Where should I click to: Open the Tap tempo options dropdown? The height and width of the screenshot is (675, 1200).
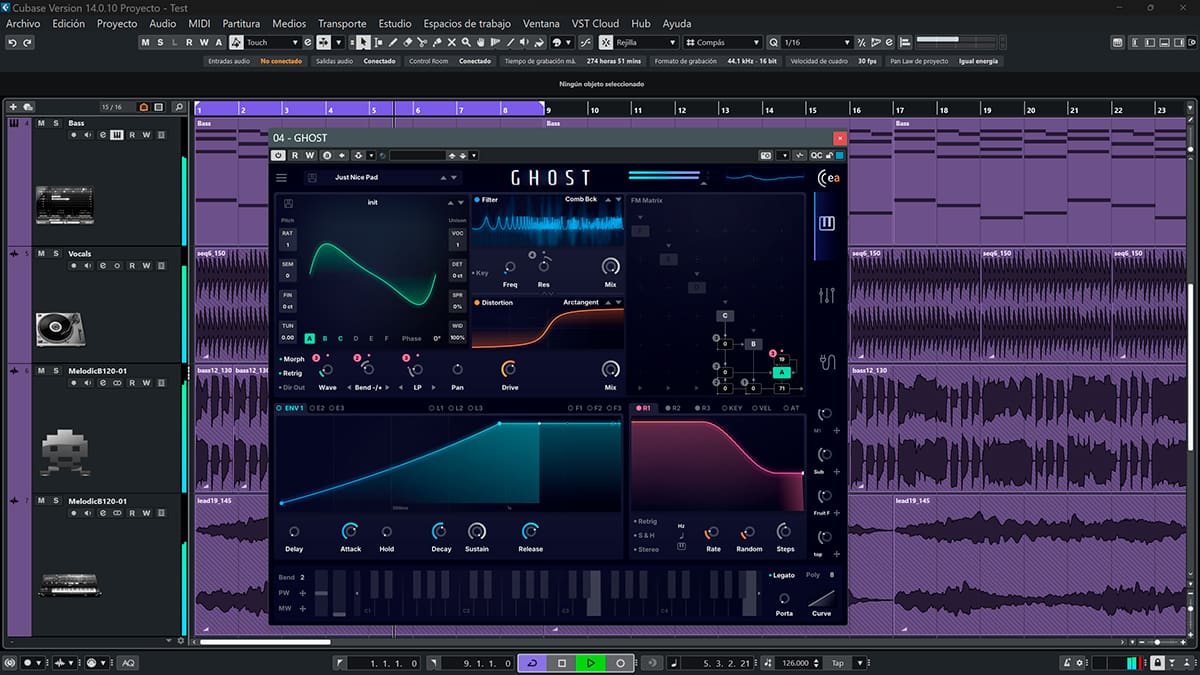point(861,663)
